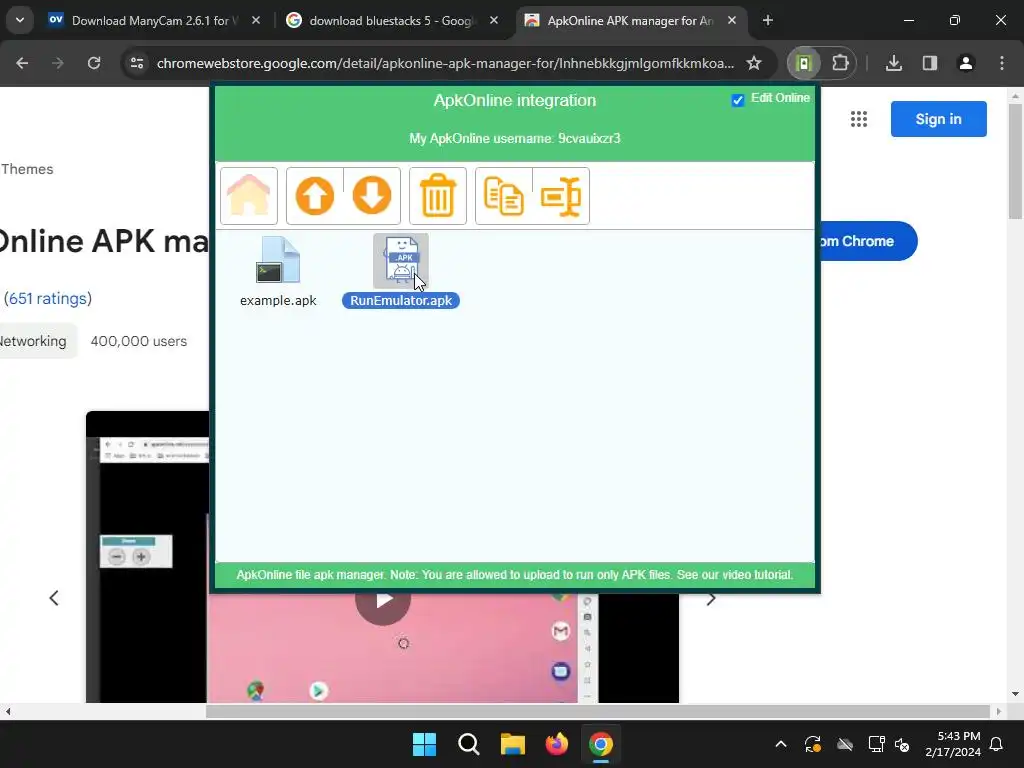The height and width of the screenshot is (768, 1024).
Task: Switch to download bluestacks 5 Google tab
Action: 393,21
